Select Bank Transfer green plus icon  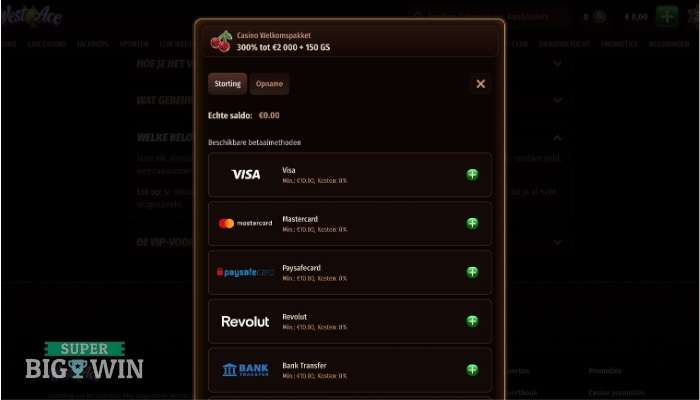(472, 370)
